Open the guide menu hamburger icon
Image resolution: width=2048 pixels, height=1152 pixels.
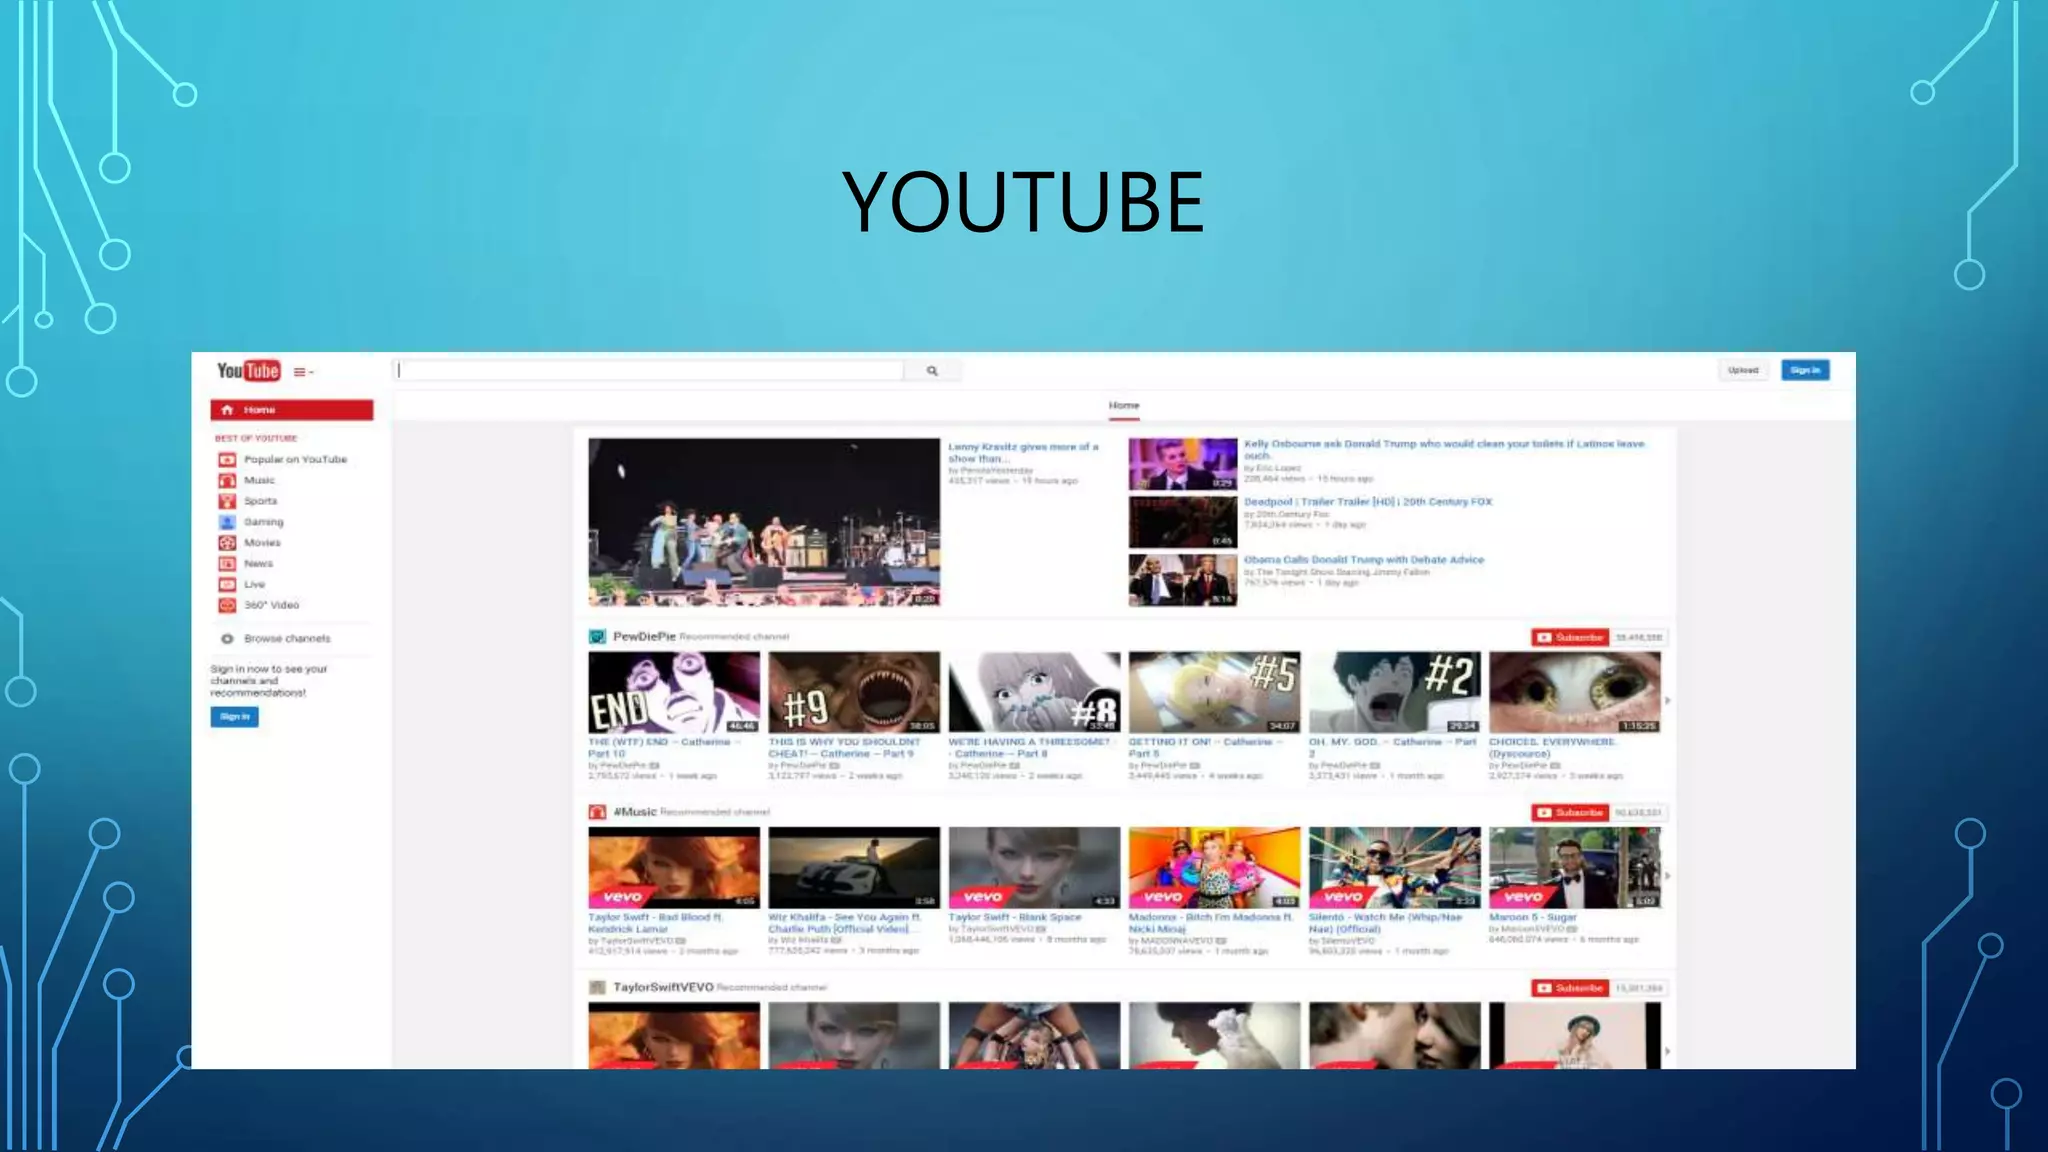[303, 372]
